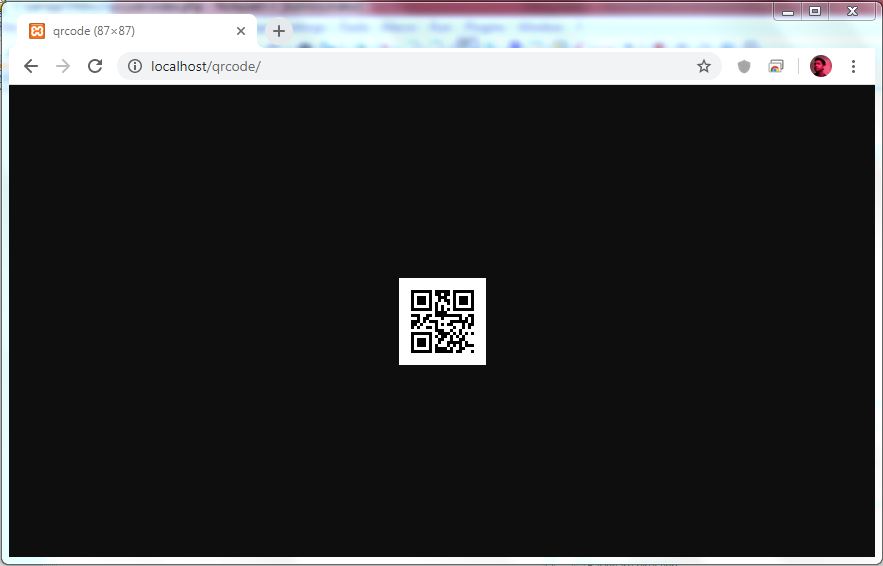Focus the localhost/qrcode/ address bar
This screenshot has height=566, width=883.
pos(417,66)
